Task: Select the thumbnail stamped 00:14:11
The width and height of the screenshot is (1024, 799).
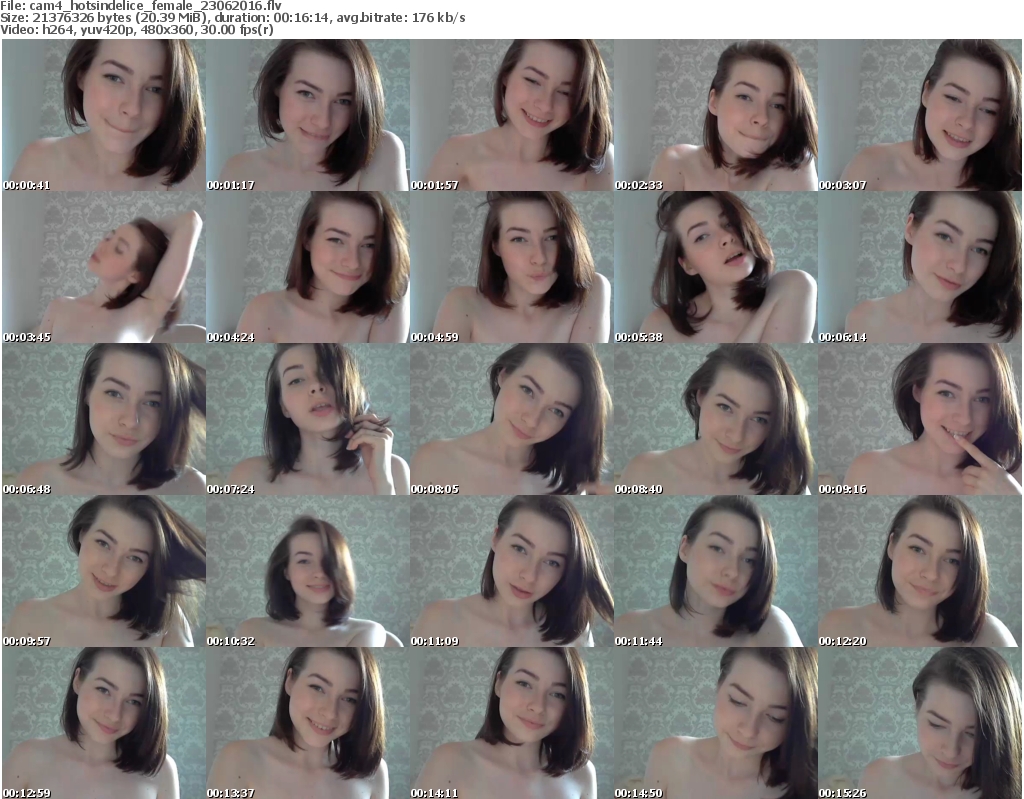Action: [x=512, y=723]
